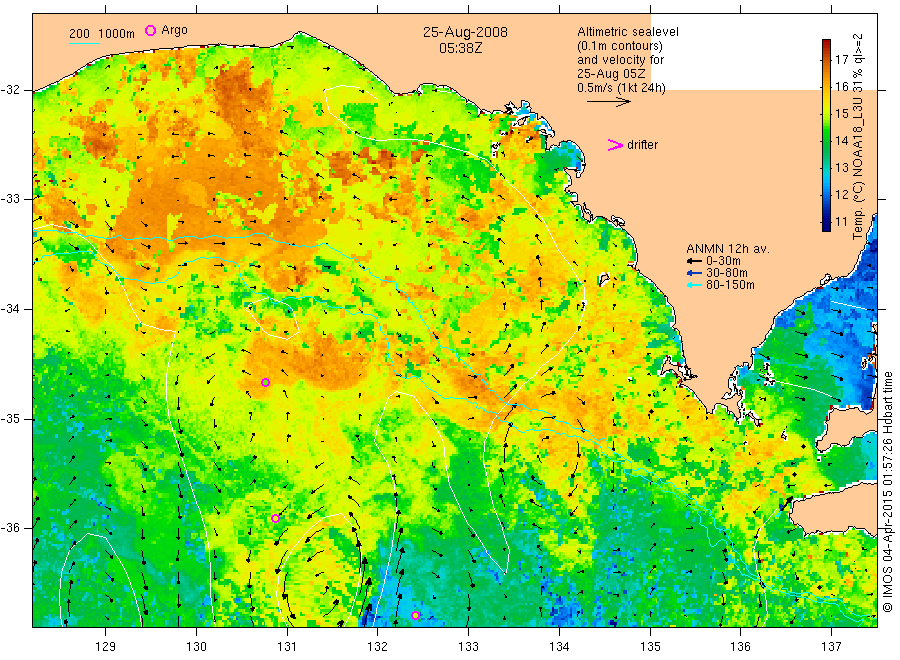Viewport: 900px width, 660px height.
Task: Click the '0-30m' depth label
Action: coord(723,261)
